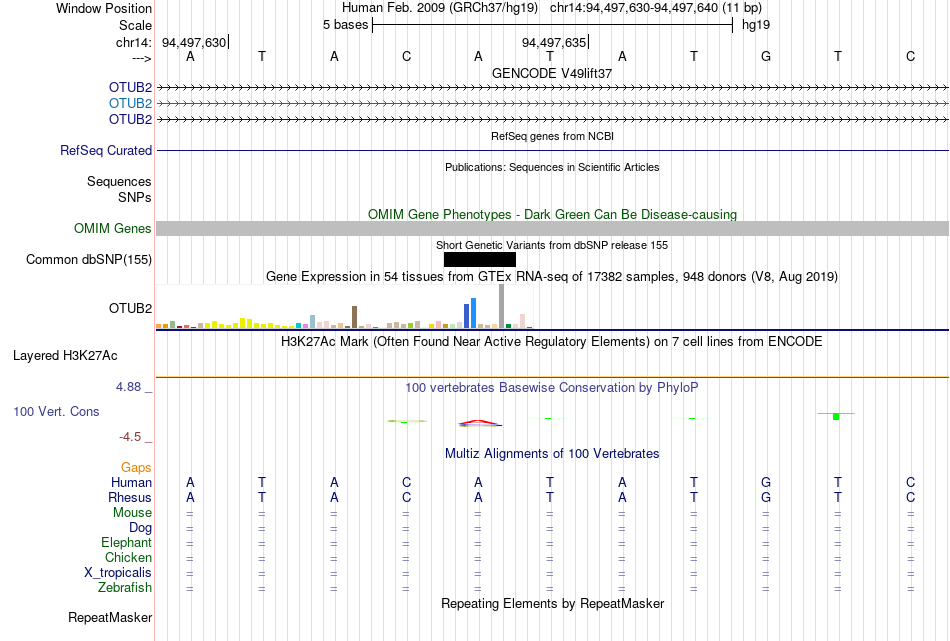
Task: Click the -4.5 PhyloP lower limit value
Action: pyautogui.click(x=130, y=437)
